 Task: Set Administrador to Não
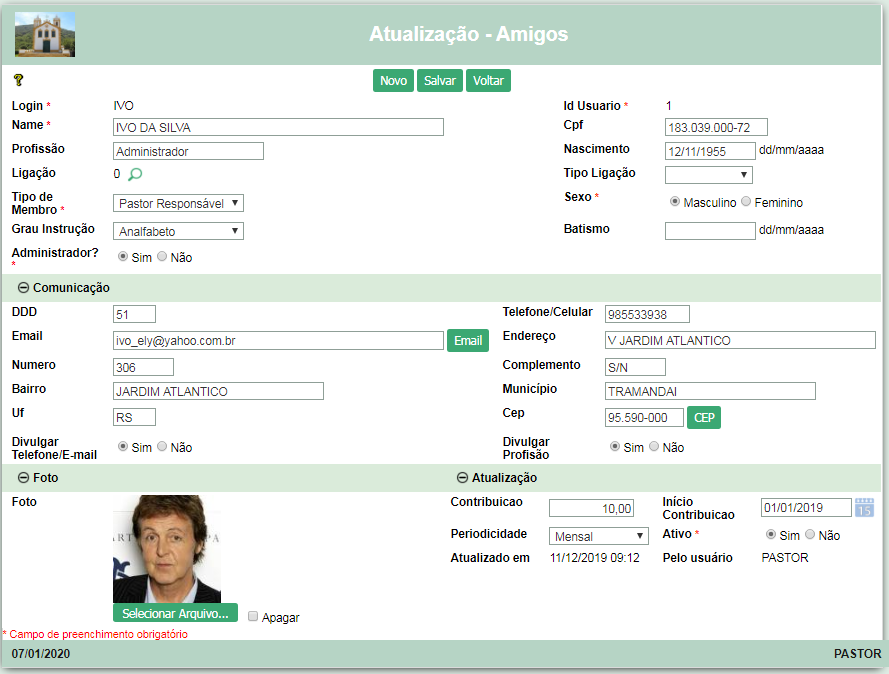(x=162, y=256)
